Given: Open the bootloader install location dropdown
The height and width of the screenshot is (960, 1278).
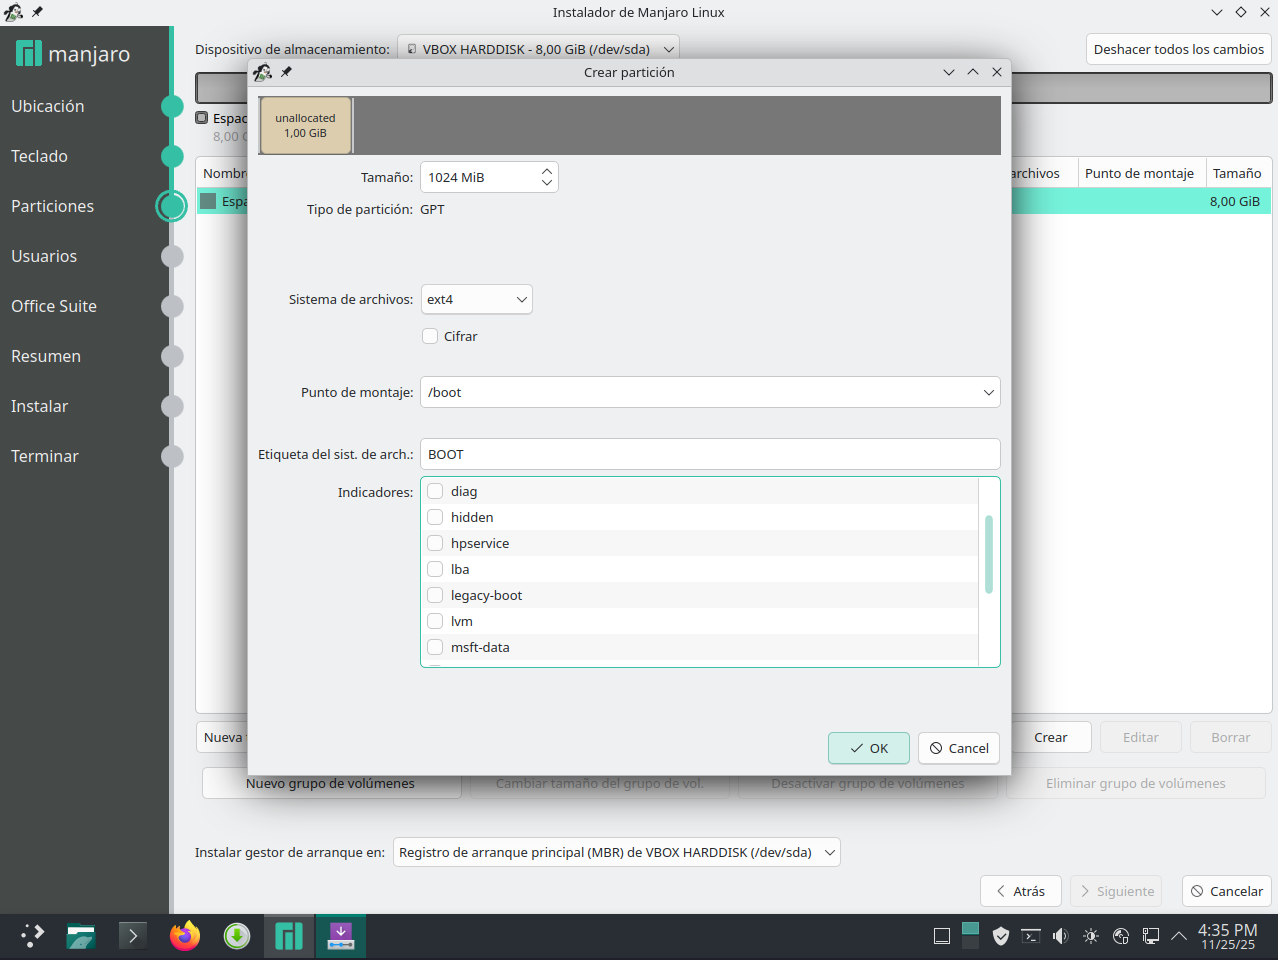Looking at the screenshot, I should pyautogui.click(x=616, y=852).
